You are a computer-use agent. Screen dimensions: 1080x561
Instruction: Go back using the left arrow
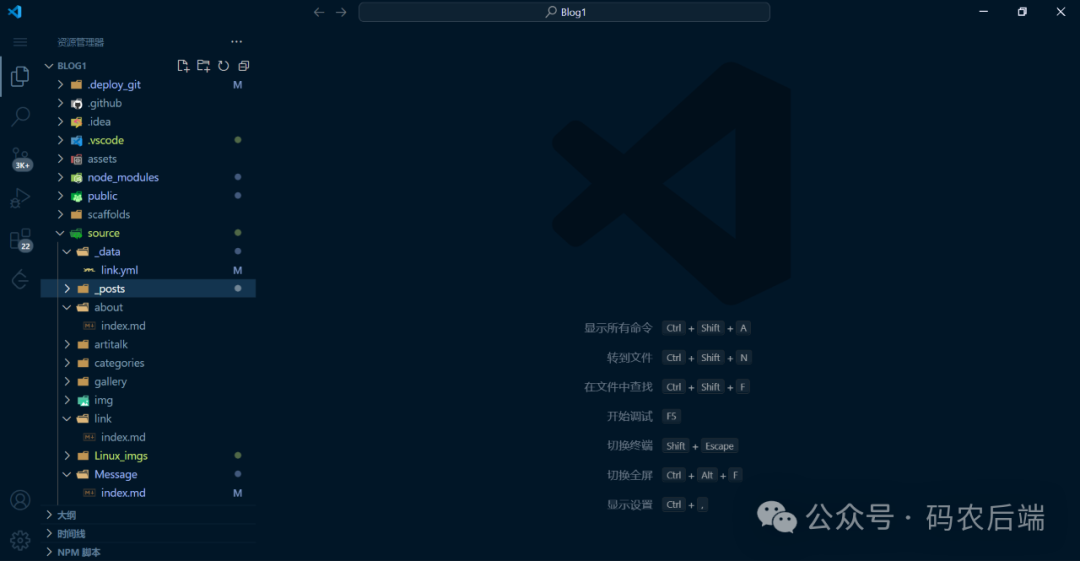[x=318, y=12]
